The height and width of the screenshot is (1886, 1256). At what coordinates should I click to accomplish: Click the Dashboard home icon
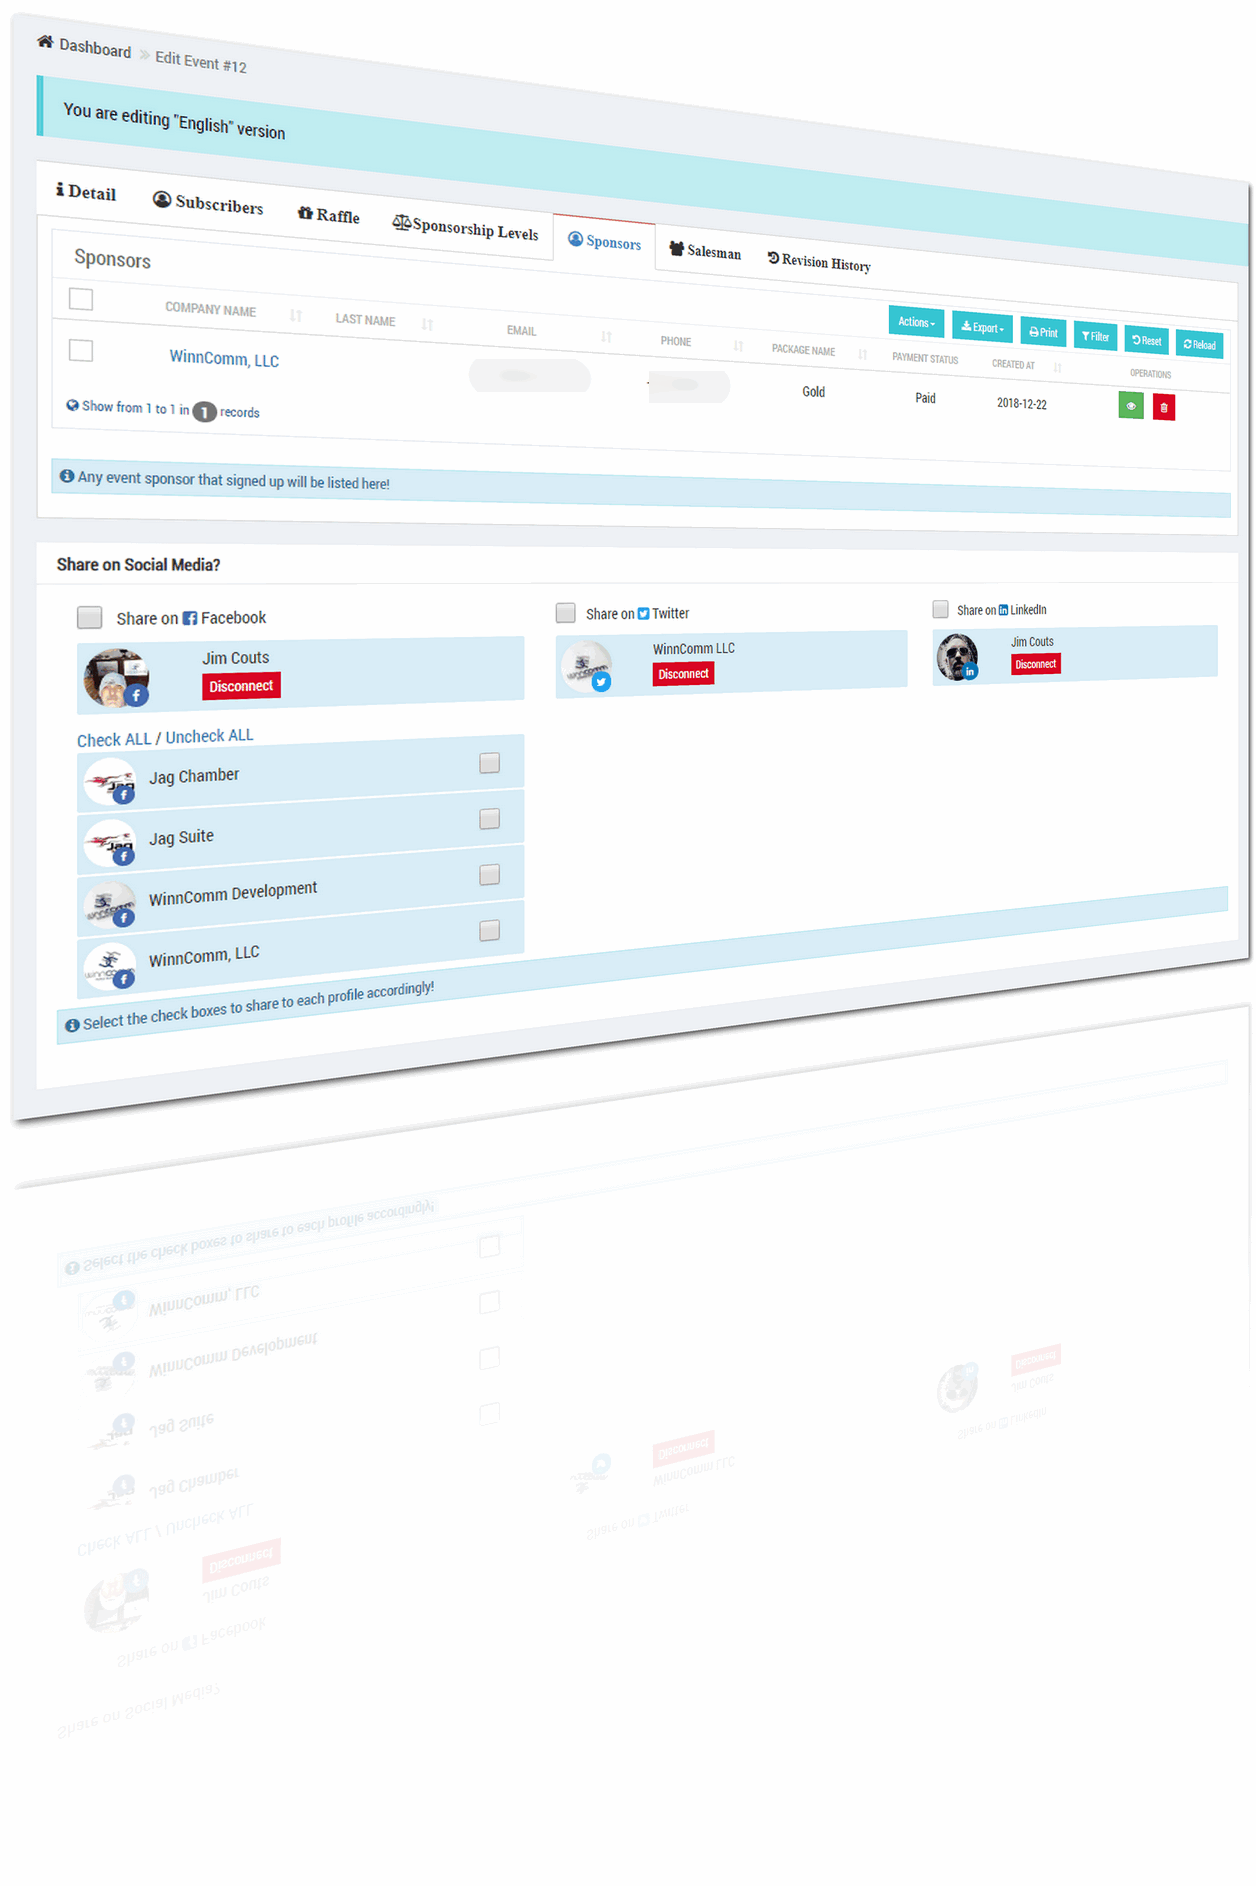[x=45, y=42]
